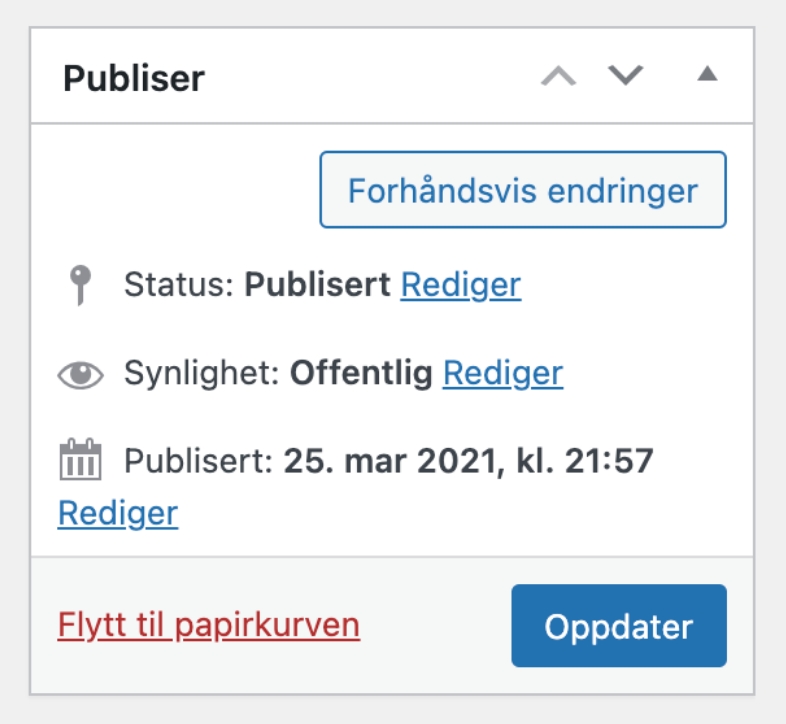Collapse the Publiser panel using the triangle
786x724 pixels.
707,74
